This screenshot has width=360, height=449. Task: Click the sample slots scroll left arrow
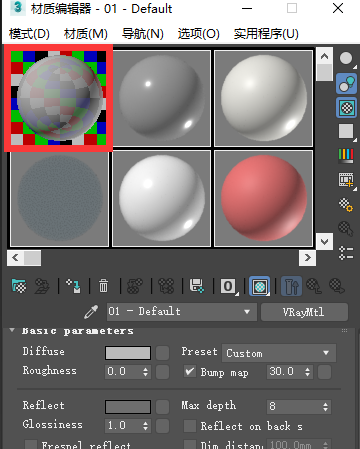[15, 258]
